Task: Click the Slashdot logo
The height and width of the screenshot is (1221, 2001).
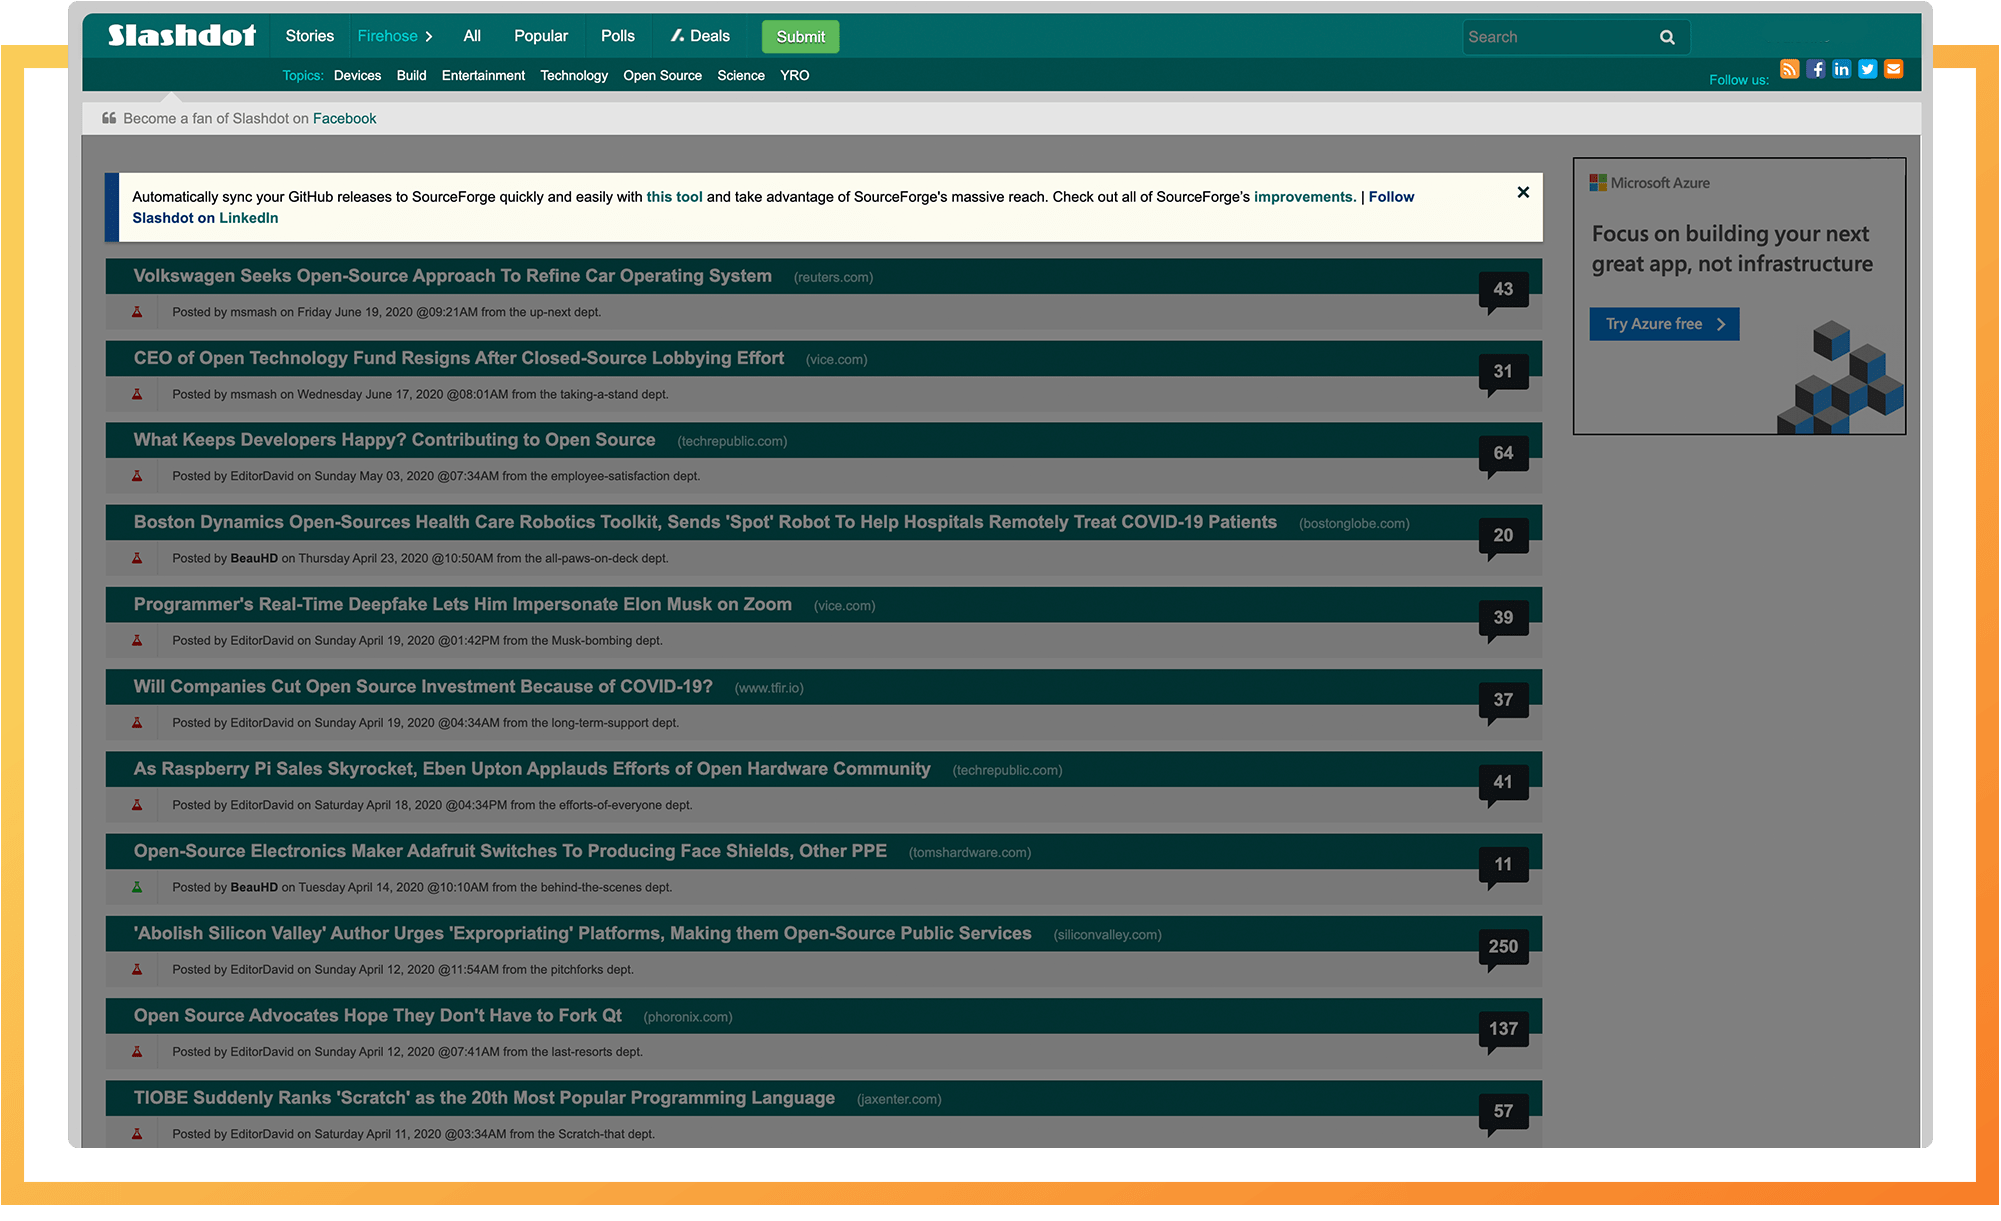Action: click(181, 35)
